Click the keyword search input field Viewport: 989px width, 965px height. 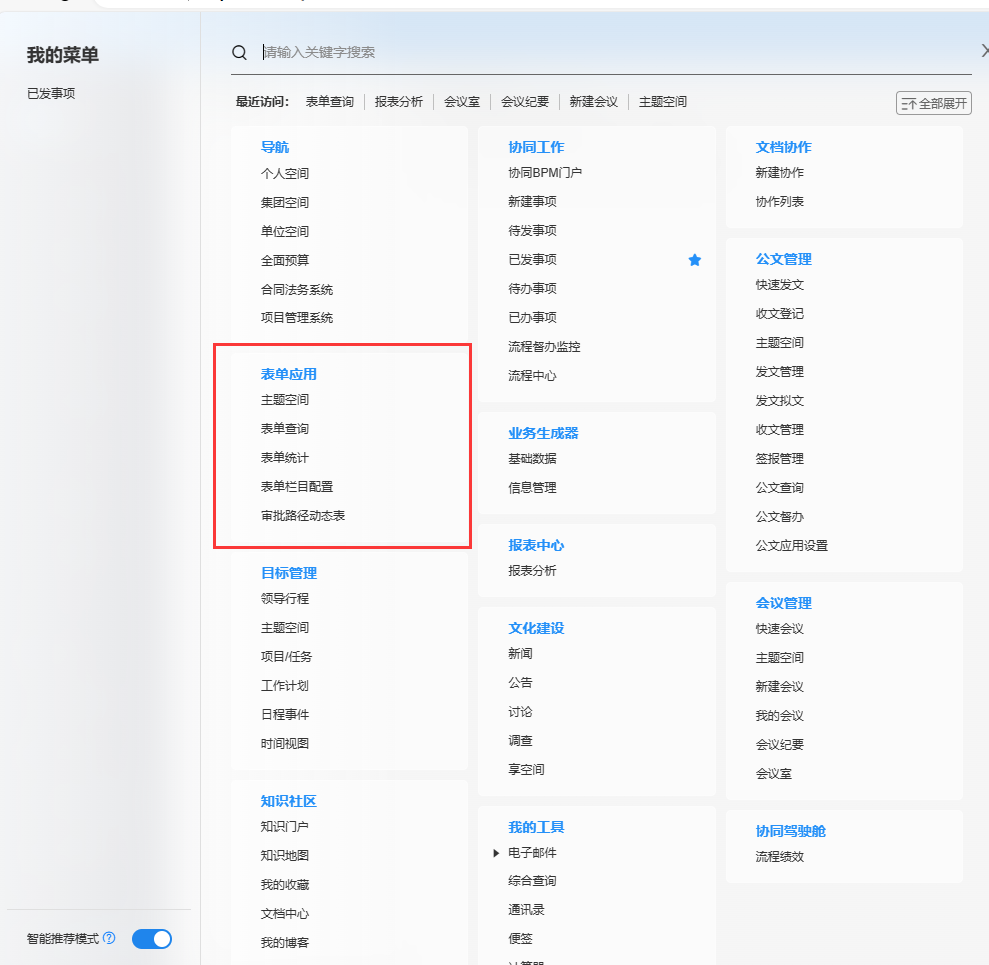point(600,52)
